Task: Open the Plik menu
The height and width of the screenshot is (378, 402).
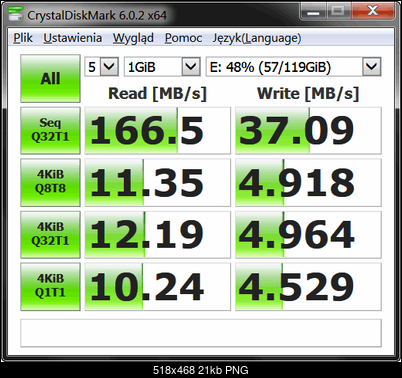Action: pyautogui.click(x=23, y=38)
